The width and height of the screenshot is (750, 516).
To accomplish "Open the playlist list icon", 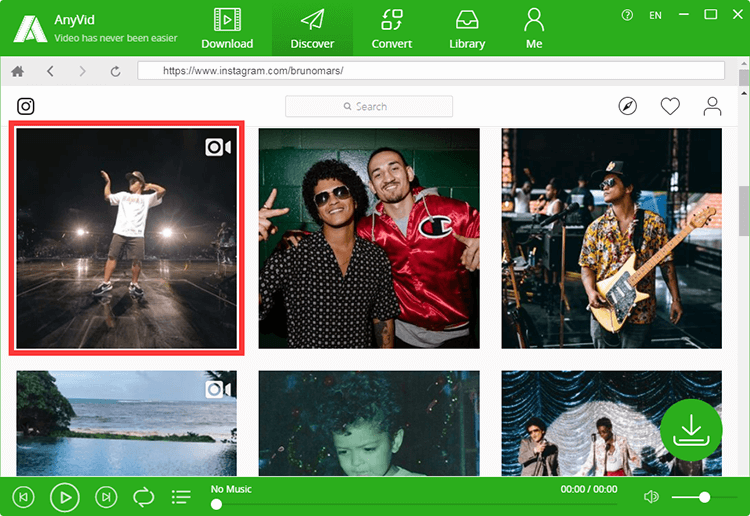I will tap(181, 497).
